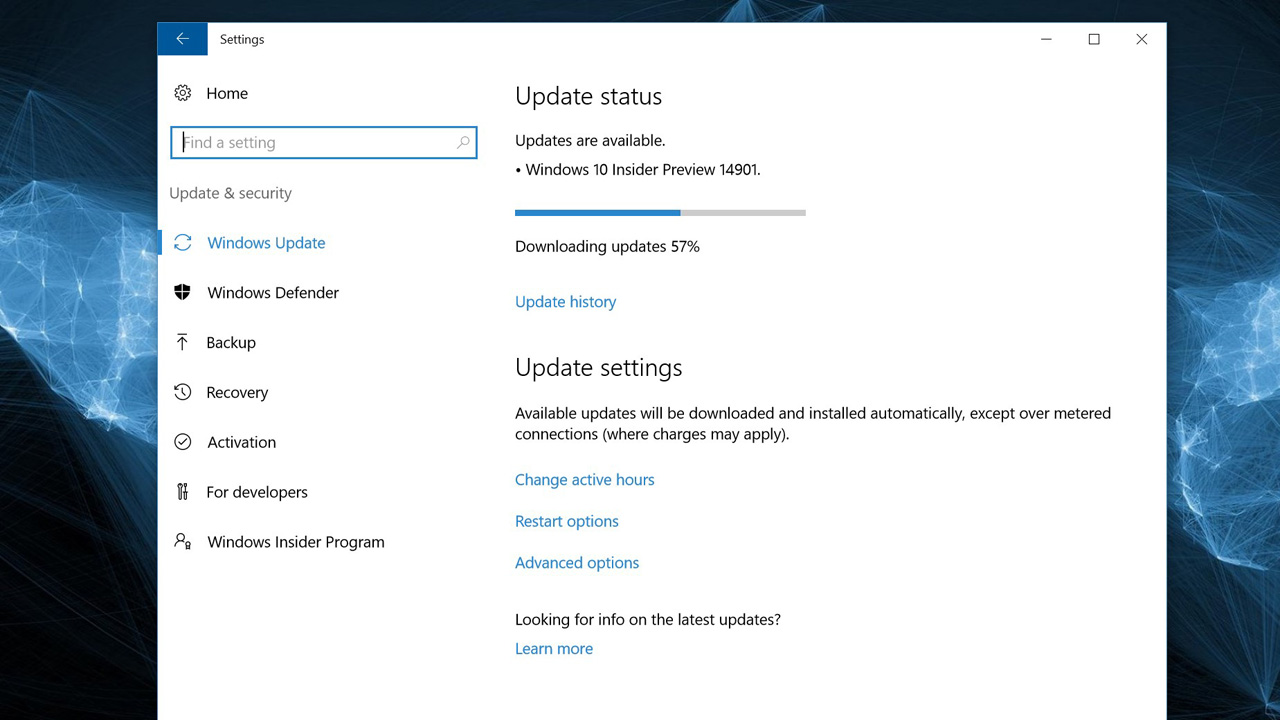Viewport: 1280px width, 720px height.
Task: Select the For developers tools icon
Action: pos(183,492)
